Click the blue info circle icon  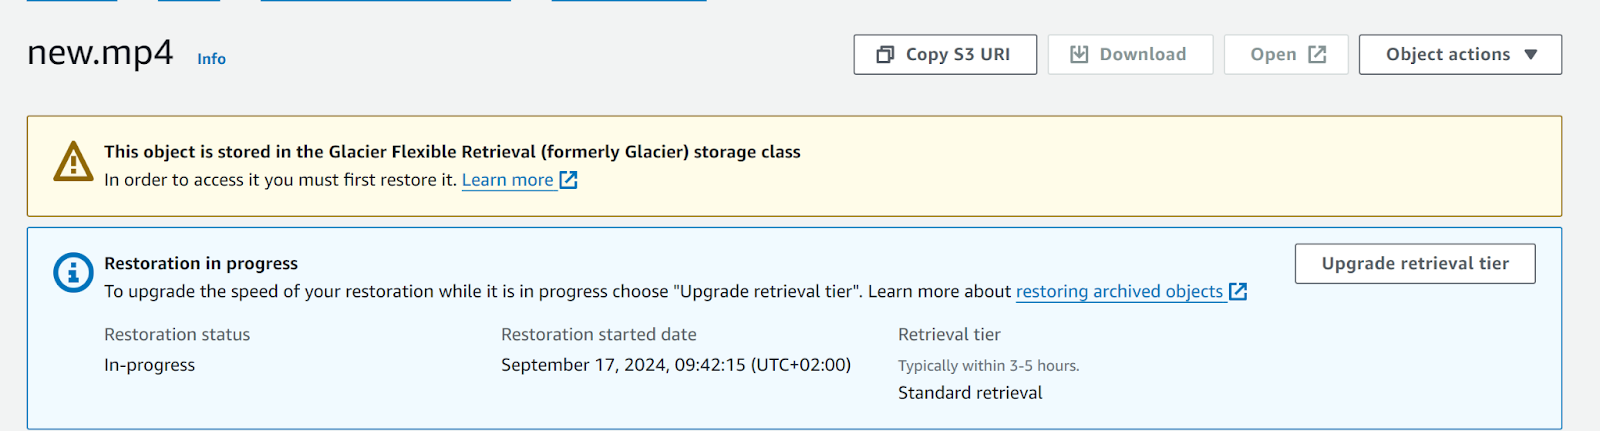point(73,272)
